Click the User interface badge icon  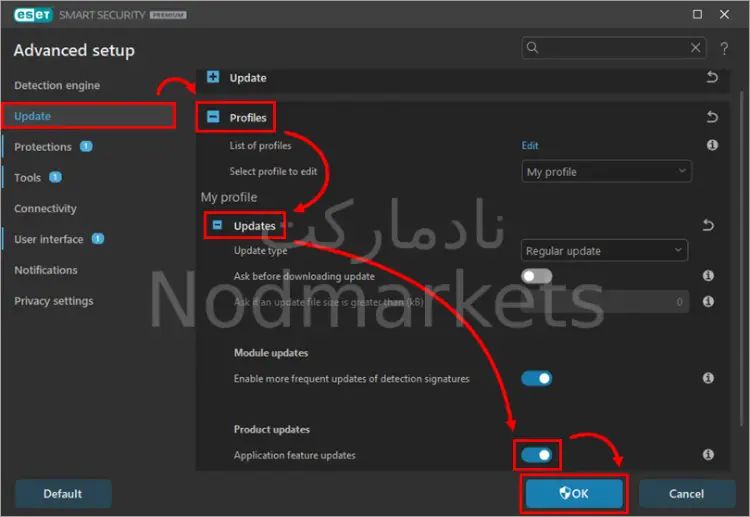[x=98, y=239]
